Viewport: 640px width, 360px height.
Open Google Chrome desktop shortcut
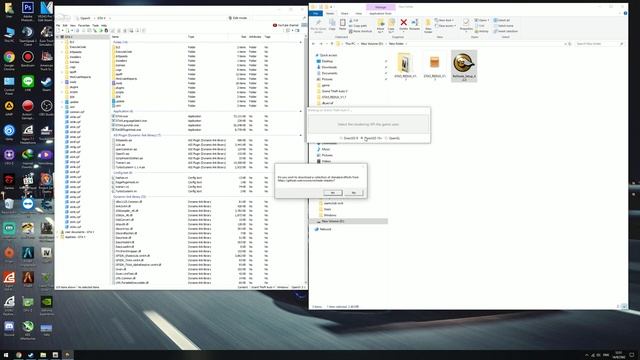9,60
